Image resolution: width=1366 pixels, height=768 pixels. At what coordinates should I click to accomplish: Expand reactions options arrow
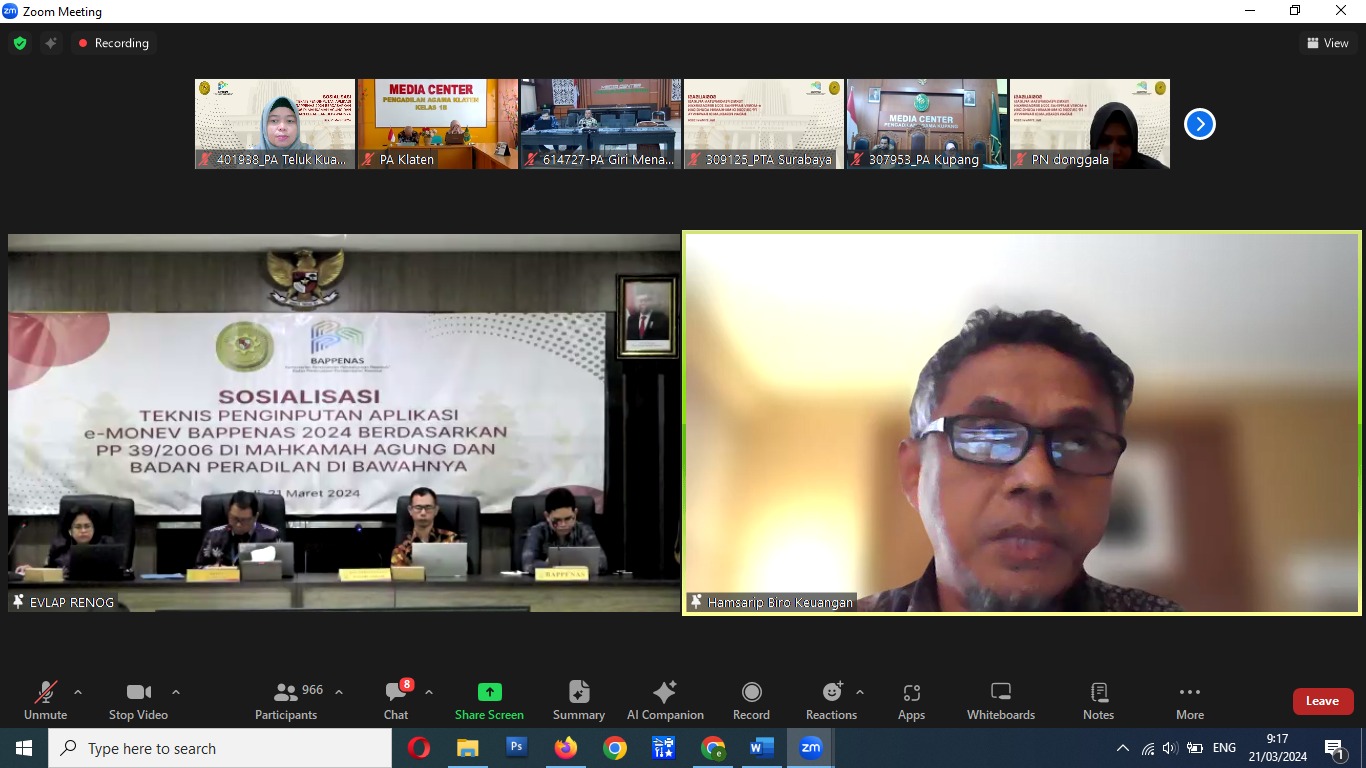860,692
